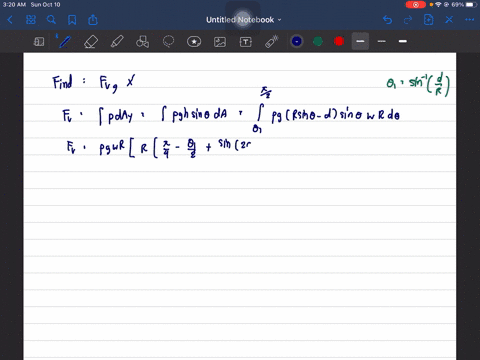Select the Image insert tool

[x=220, y=42]
